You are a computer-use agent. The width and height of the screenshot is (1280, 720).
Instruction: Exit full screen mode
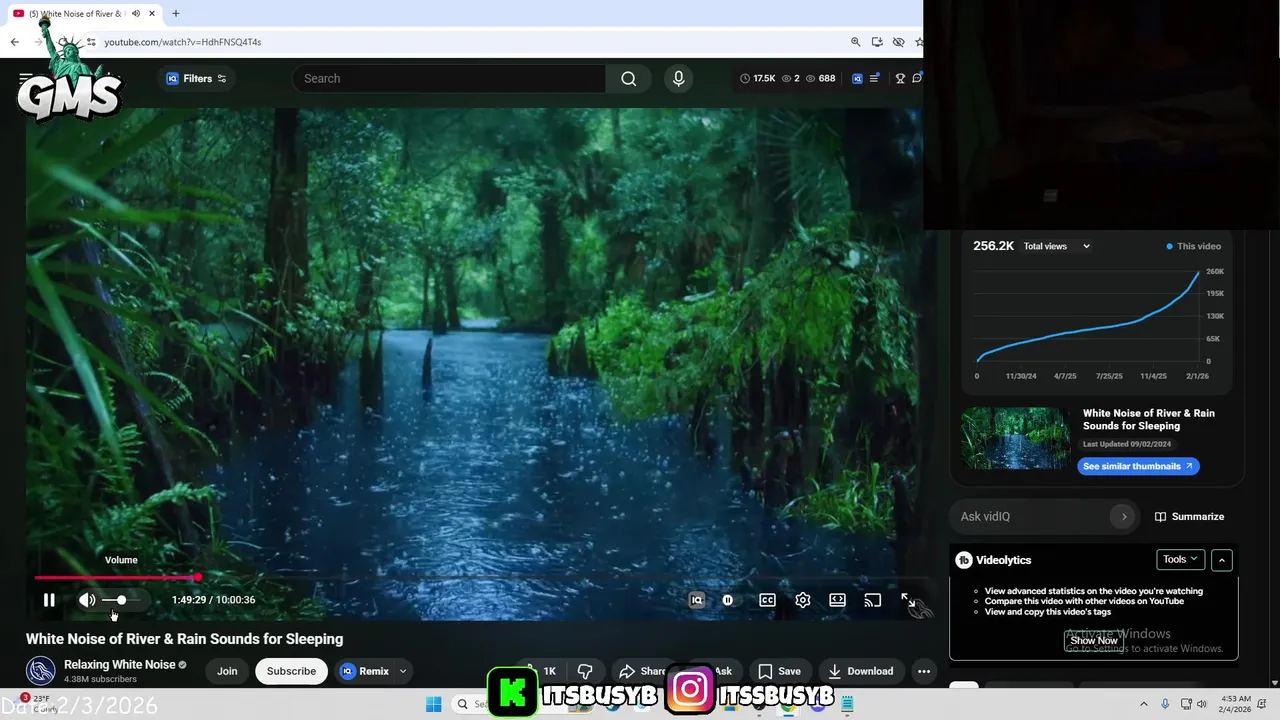point(907,600)
